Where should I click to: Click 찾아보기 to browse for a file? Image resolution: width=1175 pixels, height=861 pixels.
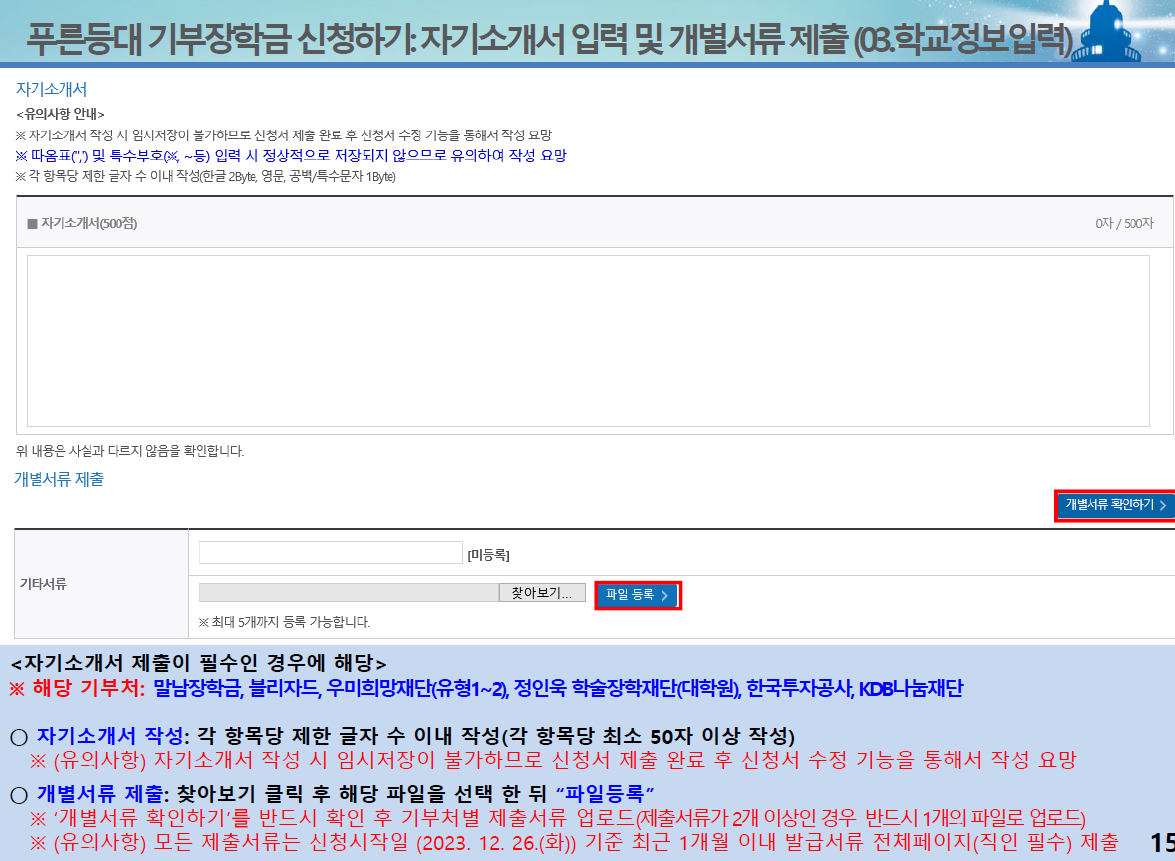coord(540,591)
